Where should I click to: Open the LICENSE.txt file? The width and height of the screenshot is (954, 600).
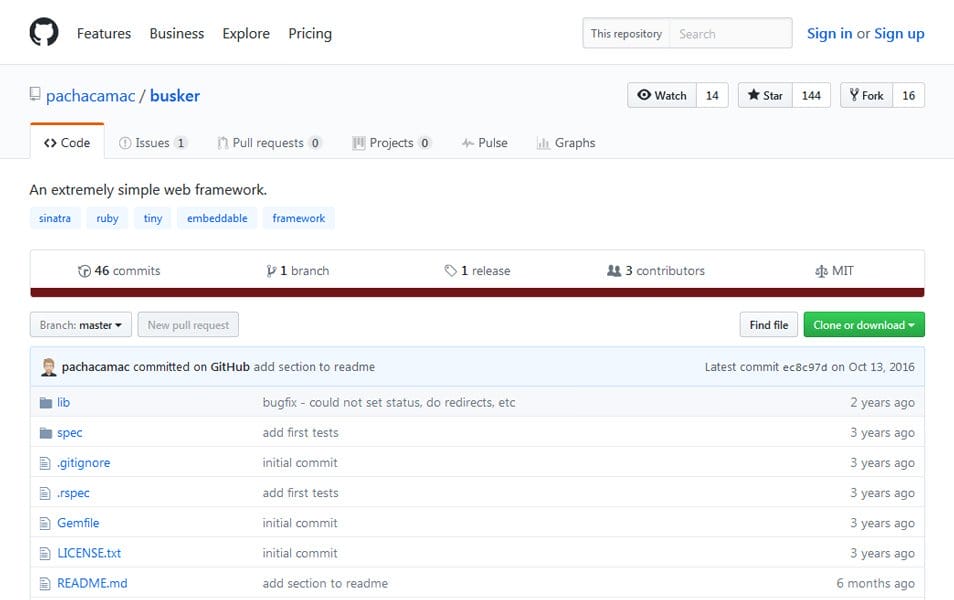(89, 554)
